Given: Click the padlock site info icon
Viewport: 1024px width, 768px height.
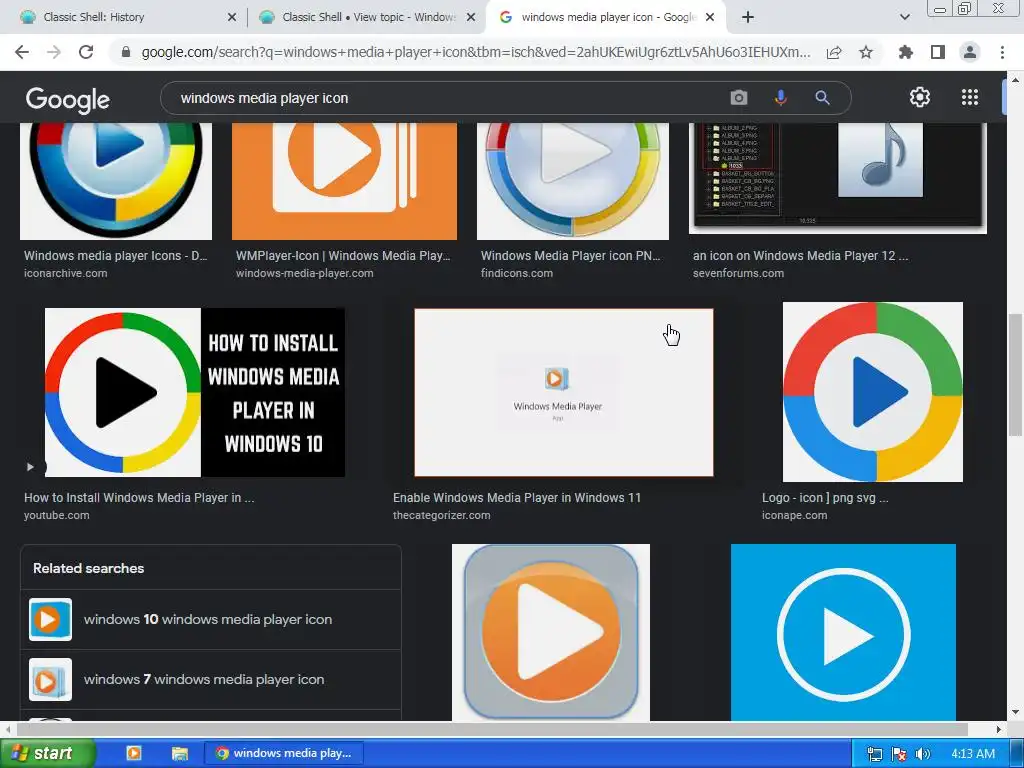Looking at the screenshot, I should (x=126, y=52).
